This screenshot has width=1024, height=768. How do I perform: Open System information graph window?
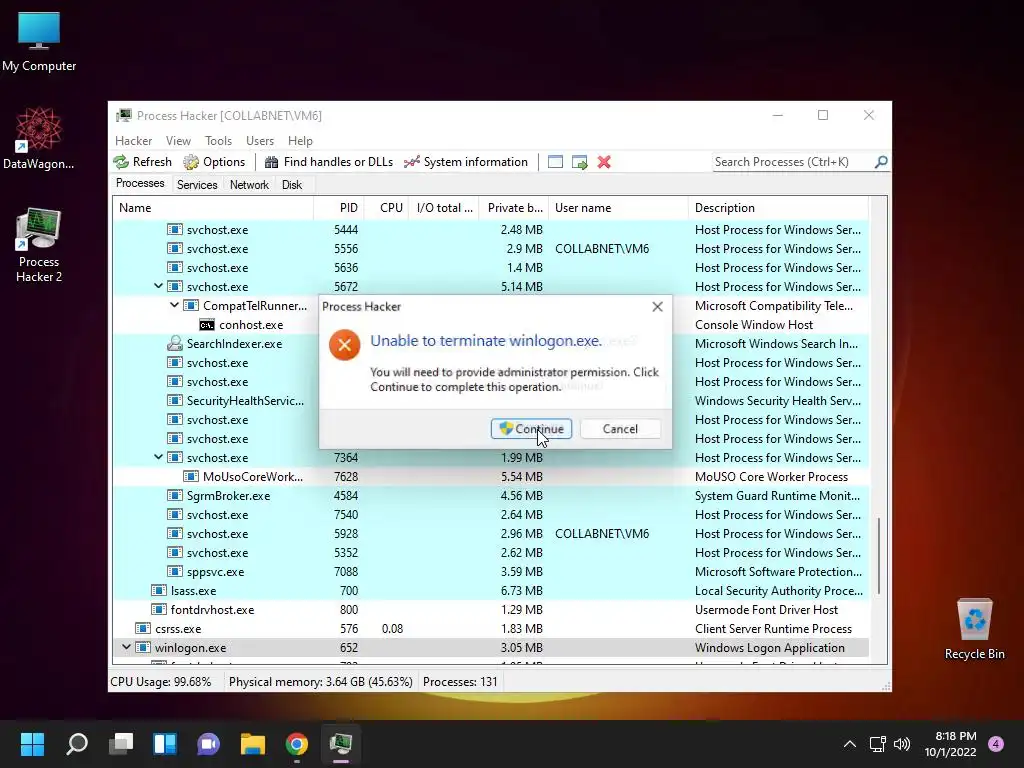[x=466, y=162]
